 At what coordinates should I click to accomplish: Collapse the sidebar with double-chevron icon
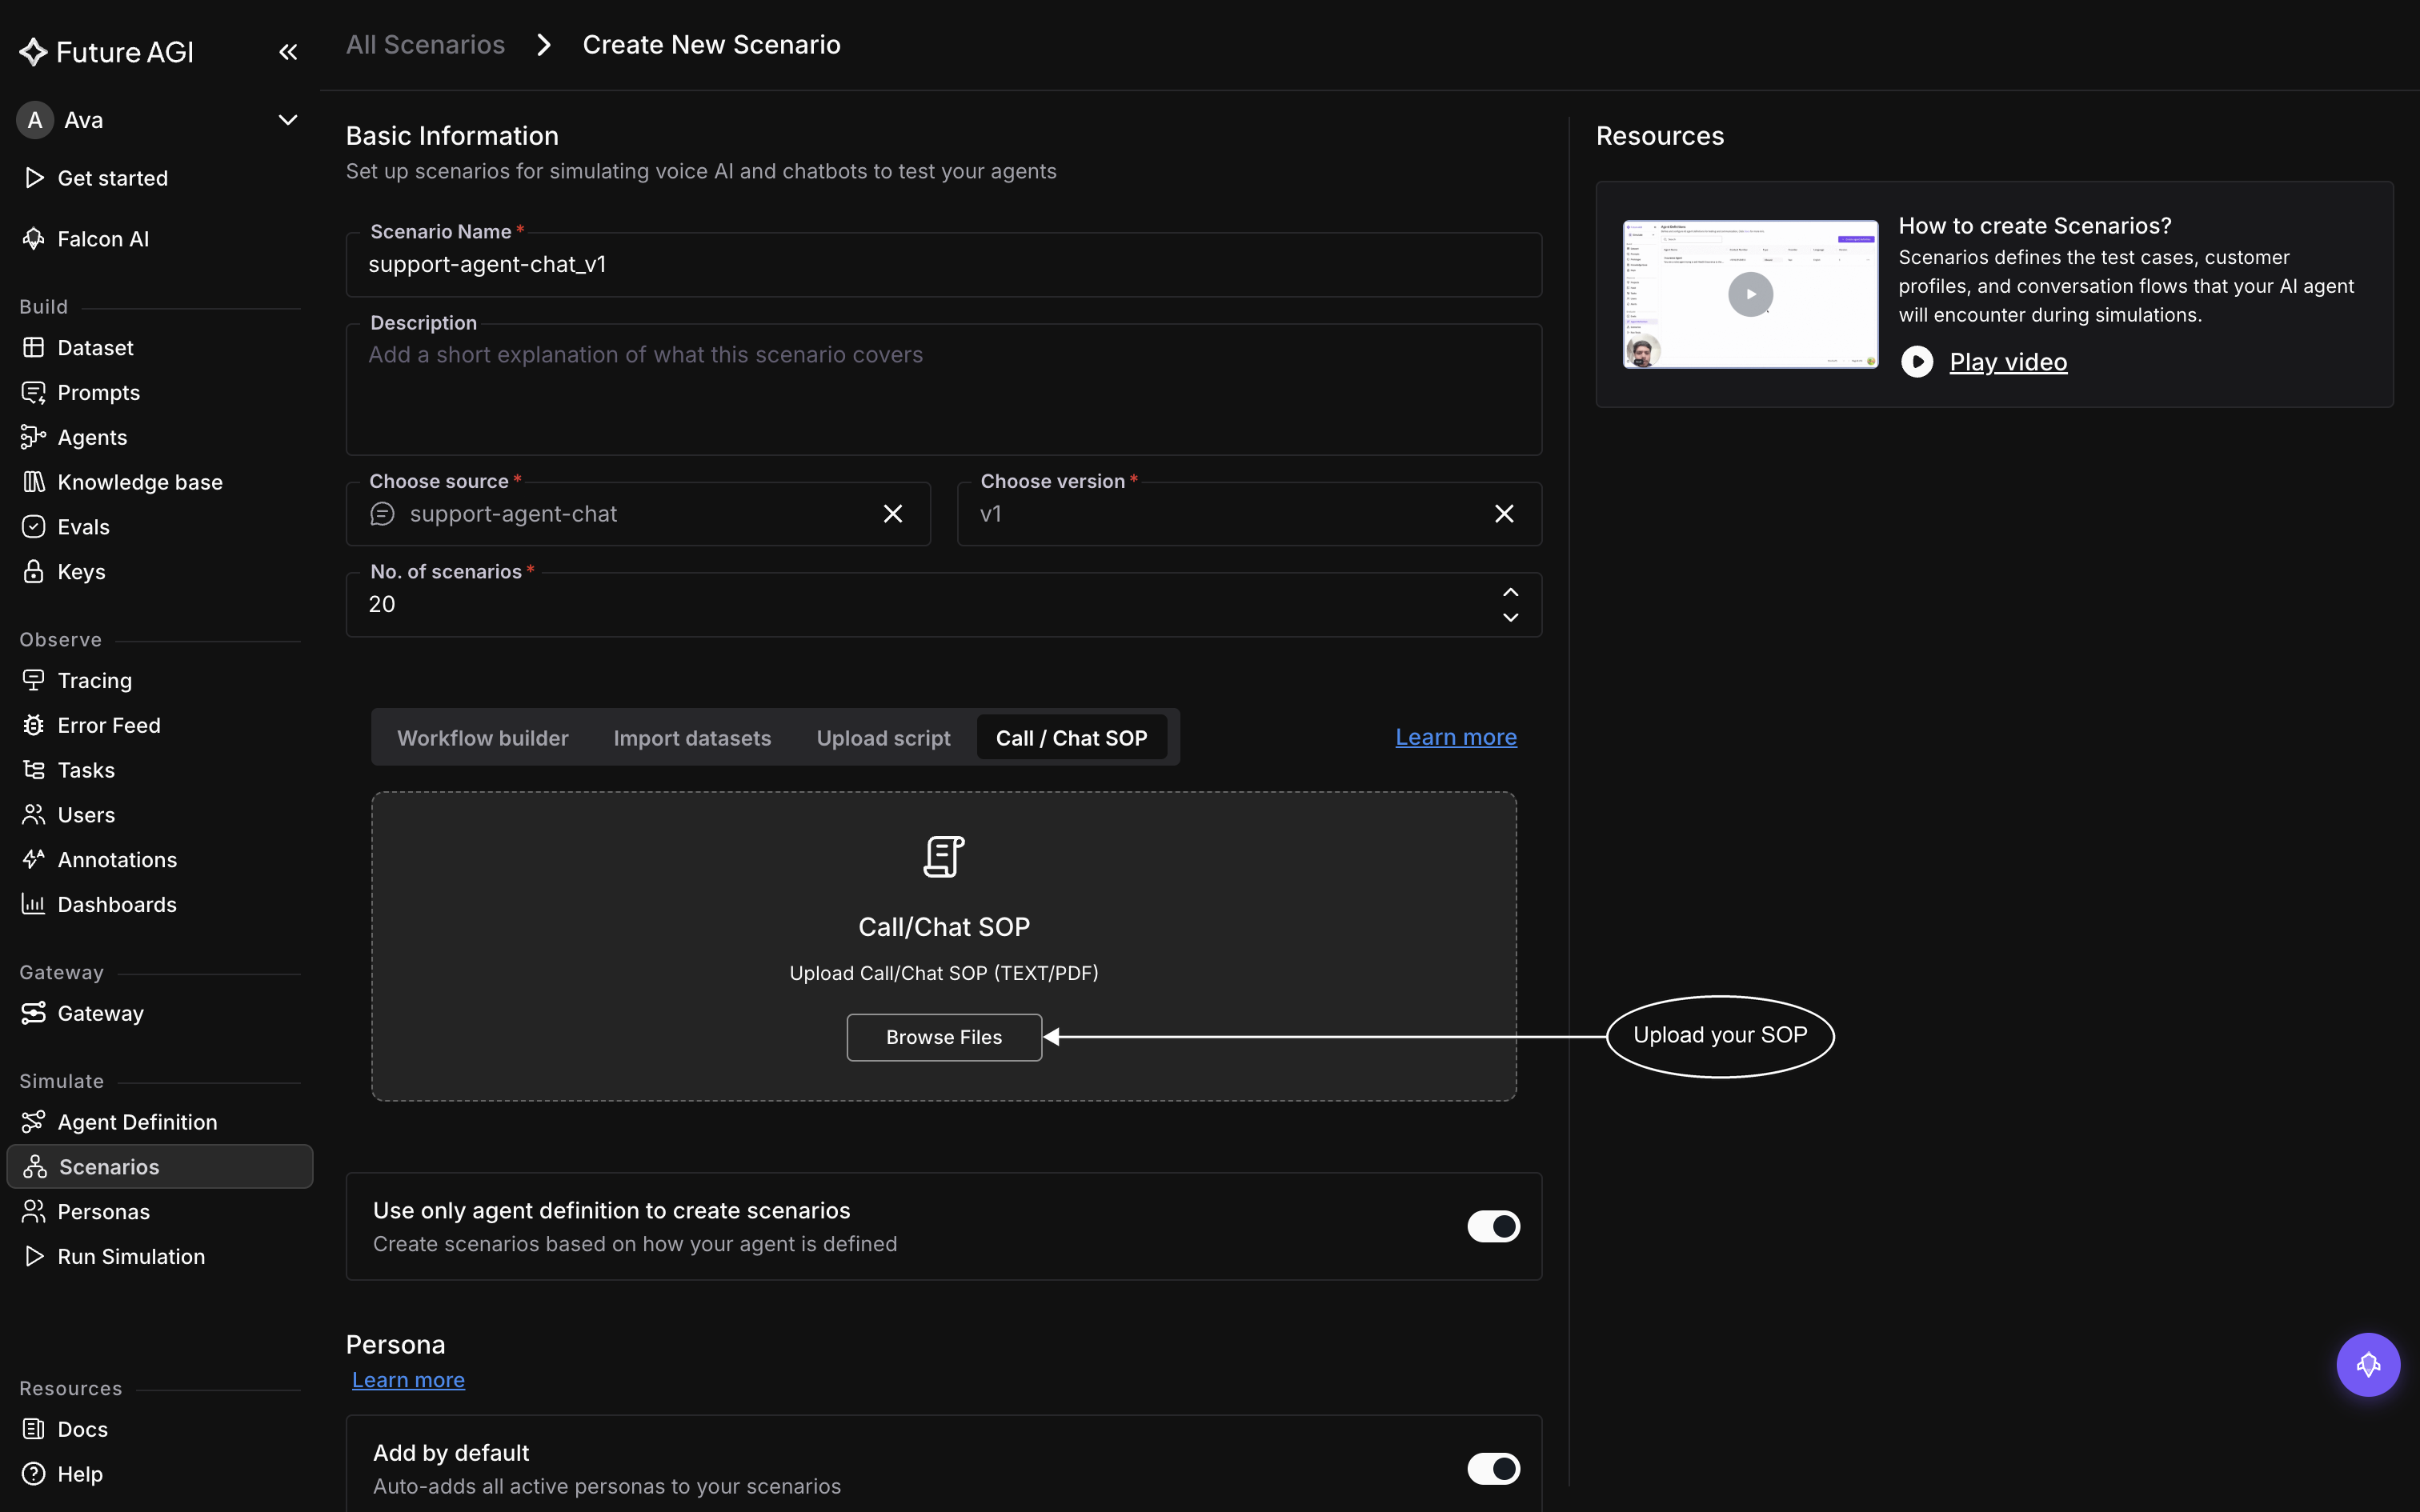(x=288, y=52)
